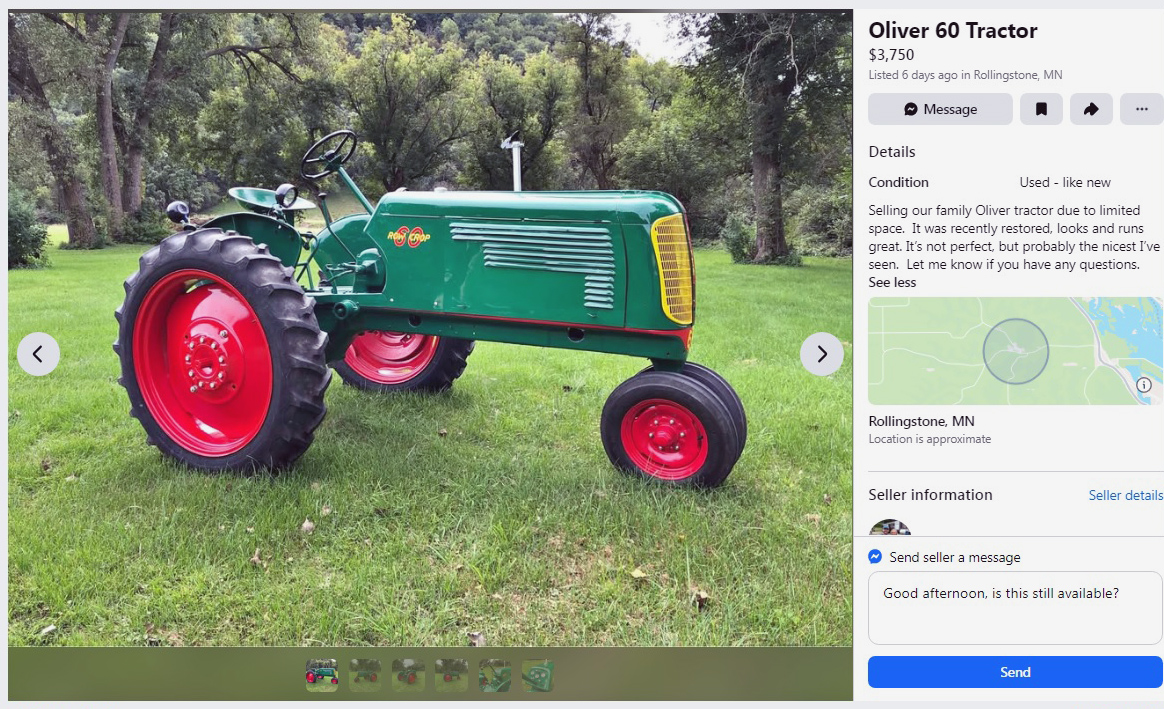Select the sixth photo thumbnail
The height and width of the screenshot is (709, 1164).
click(x=537, y=675)
